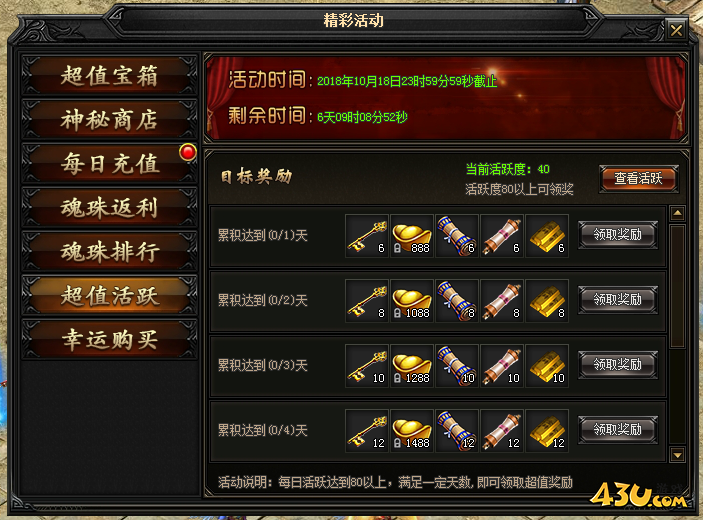Claim reward for 累积达到(0/1)天 row

point(618,234)
